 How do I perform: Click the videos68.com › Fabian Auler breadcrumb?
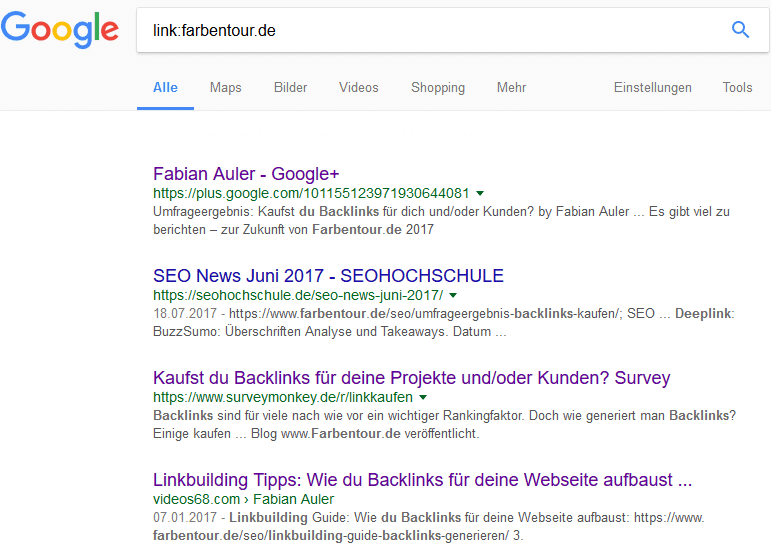pos(243,499)
